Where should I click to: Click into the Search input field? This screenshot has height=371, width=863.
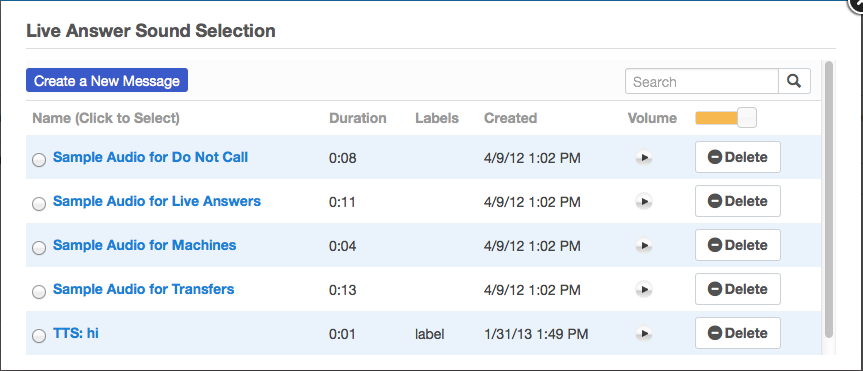point(702,81)
